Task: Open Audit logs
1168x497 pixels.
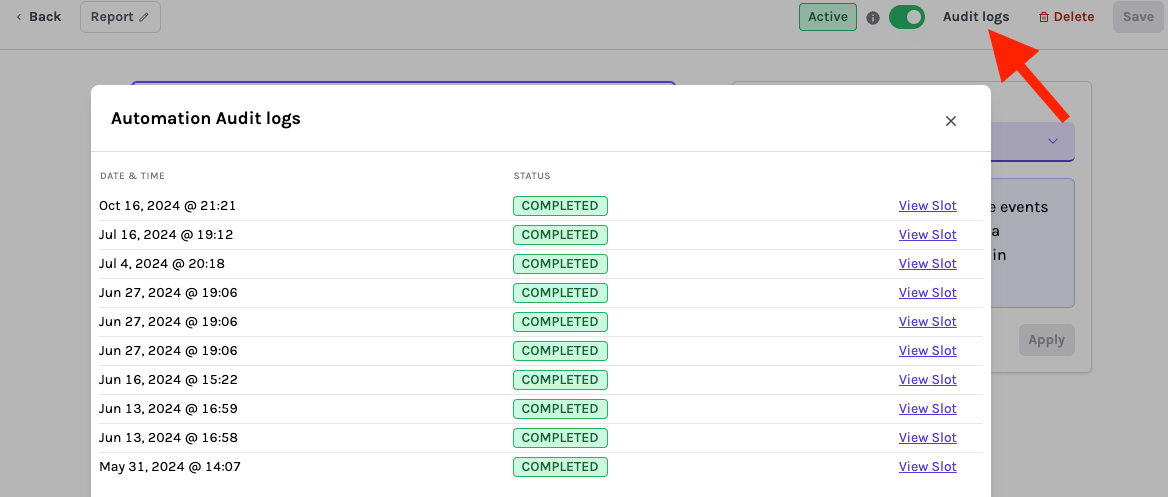Action: pyautogui.click(x=976, y=17)
